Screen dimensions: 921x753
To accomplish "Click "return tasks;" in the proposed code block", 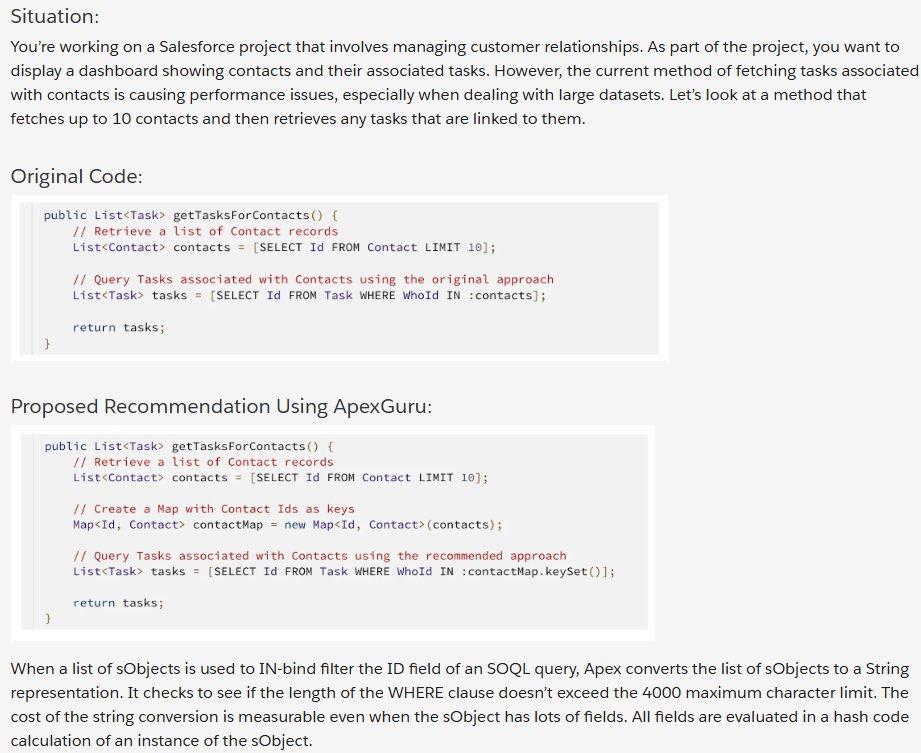I will pyautogui.click(x=118, y=603).
